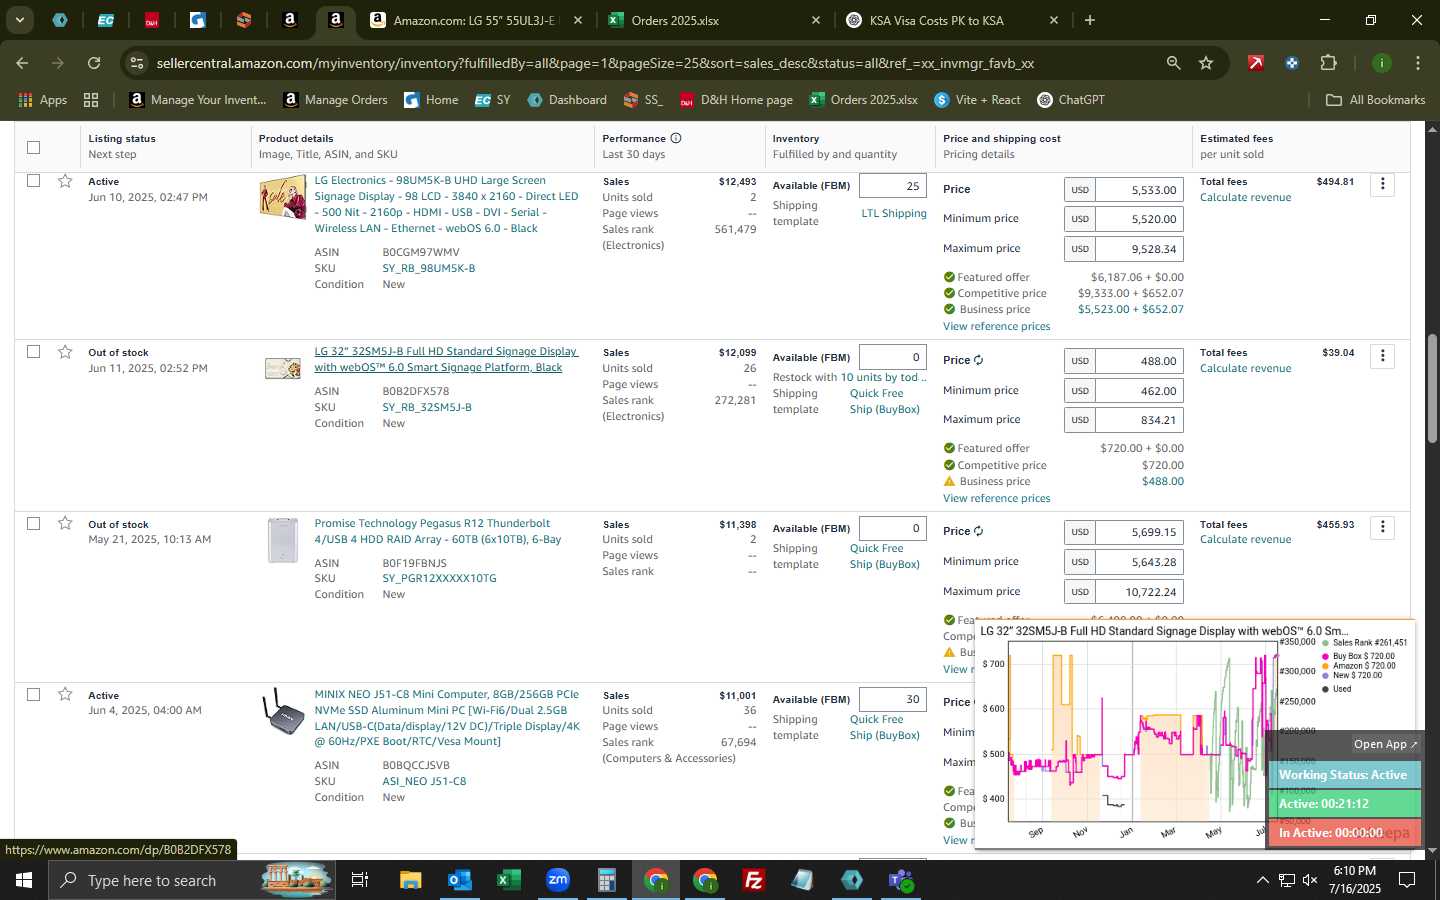This screenshot has height=900, width=1440.
Task: Open Chrome profile avatar
Action: (1382, 63)
